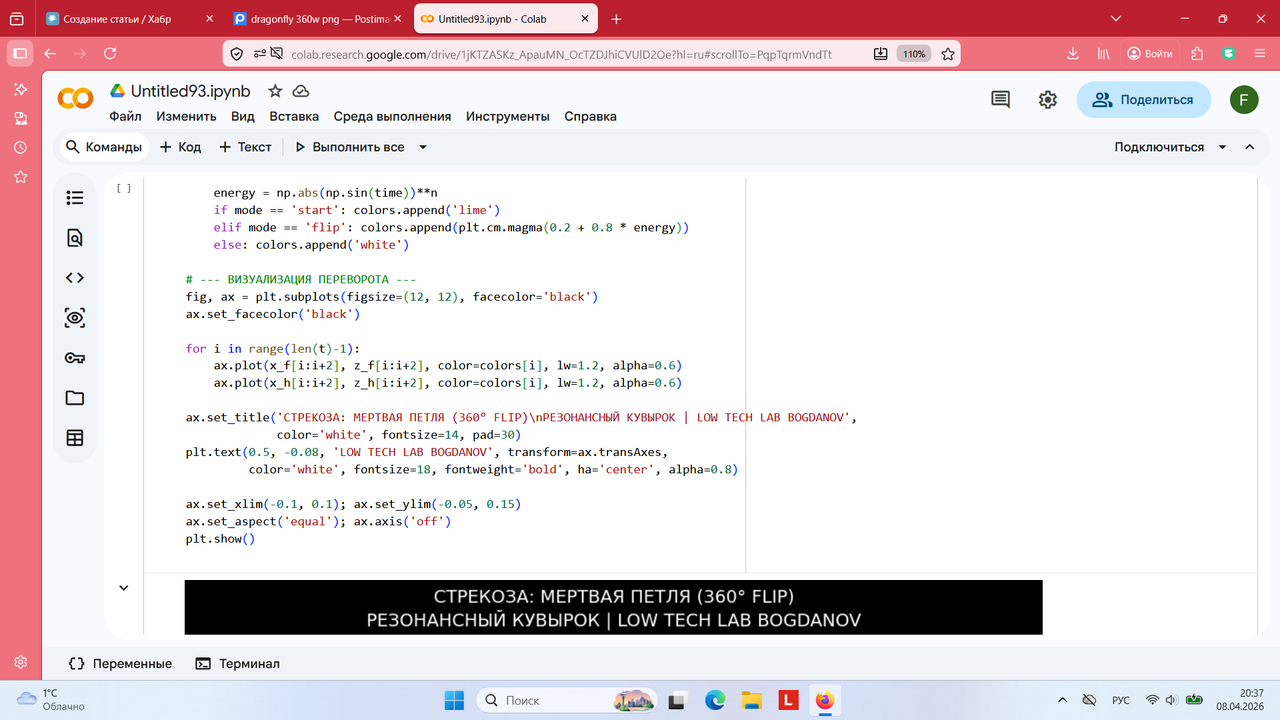
Task: Open the Инструменты menu
Action: pos(508,116)
